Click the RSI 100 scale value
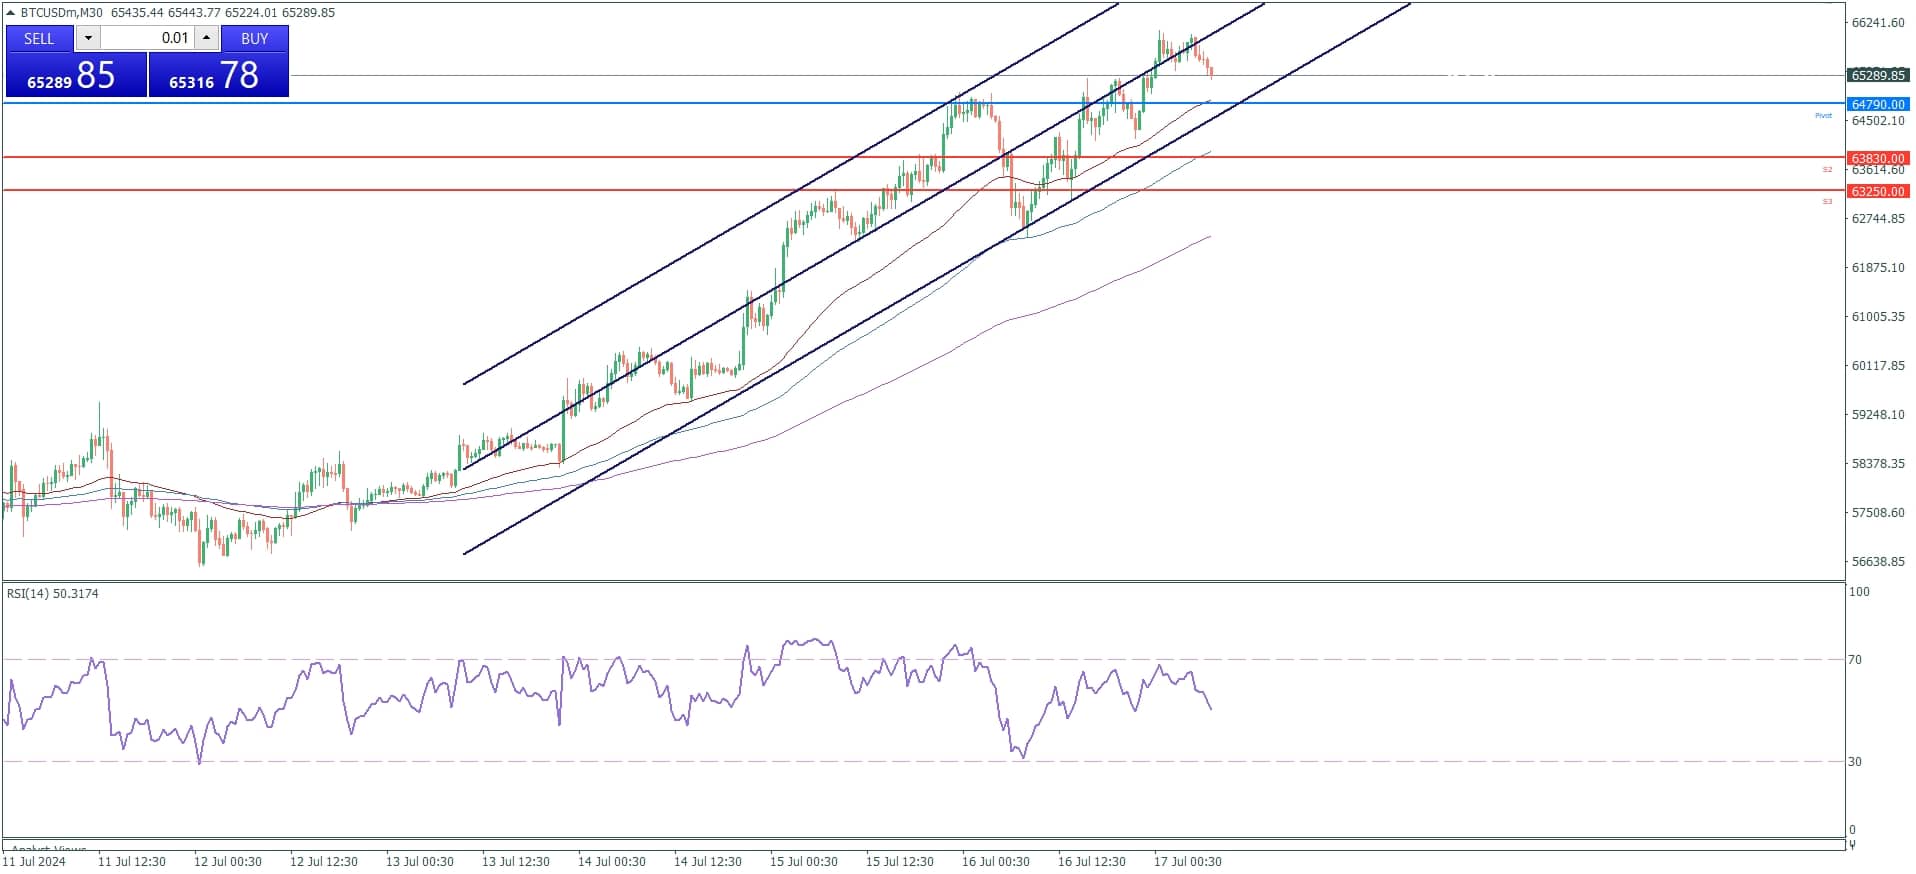Image resolution: width=1916 pixels, height=874 pixels. click(1858, 592)
